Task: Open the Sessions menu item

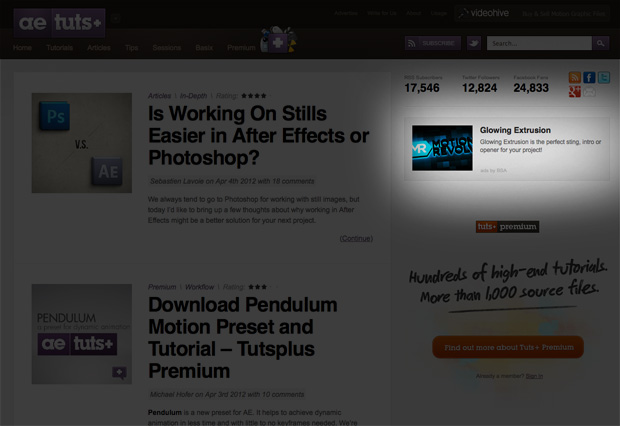Action: pos(166,48)
